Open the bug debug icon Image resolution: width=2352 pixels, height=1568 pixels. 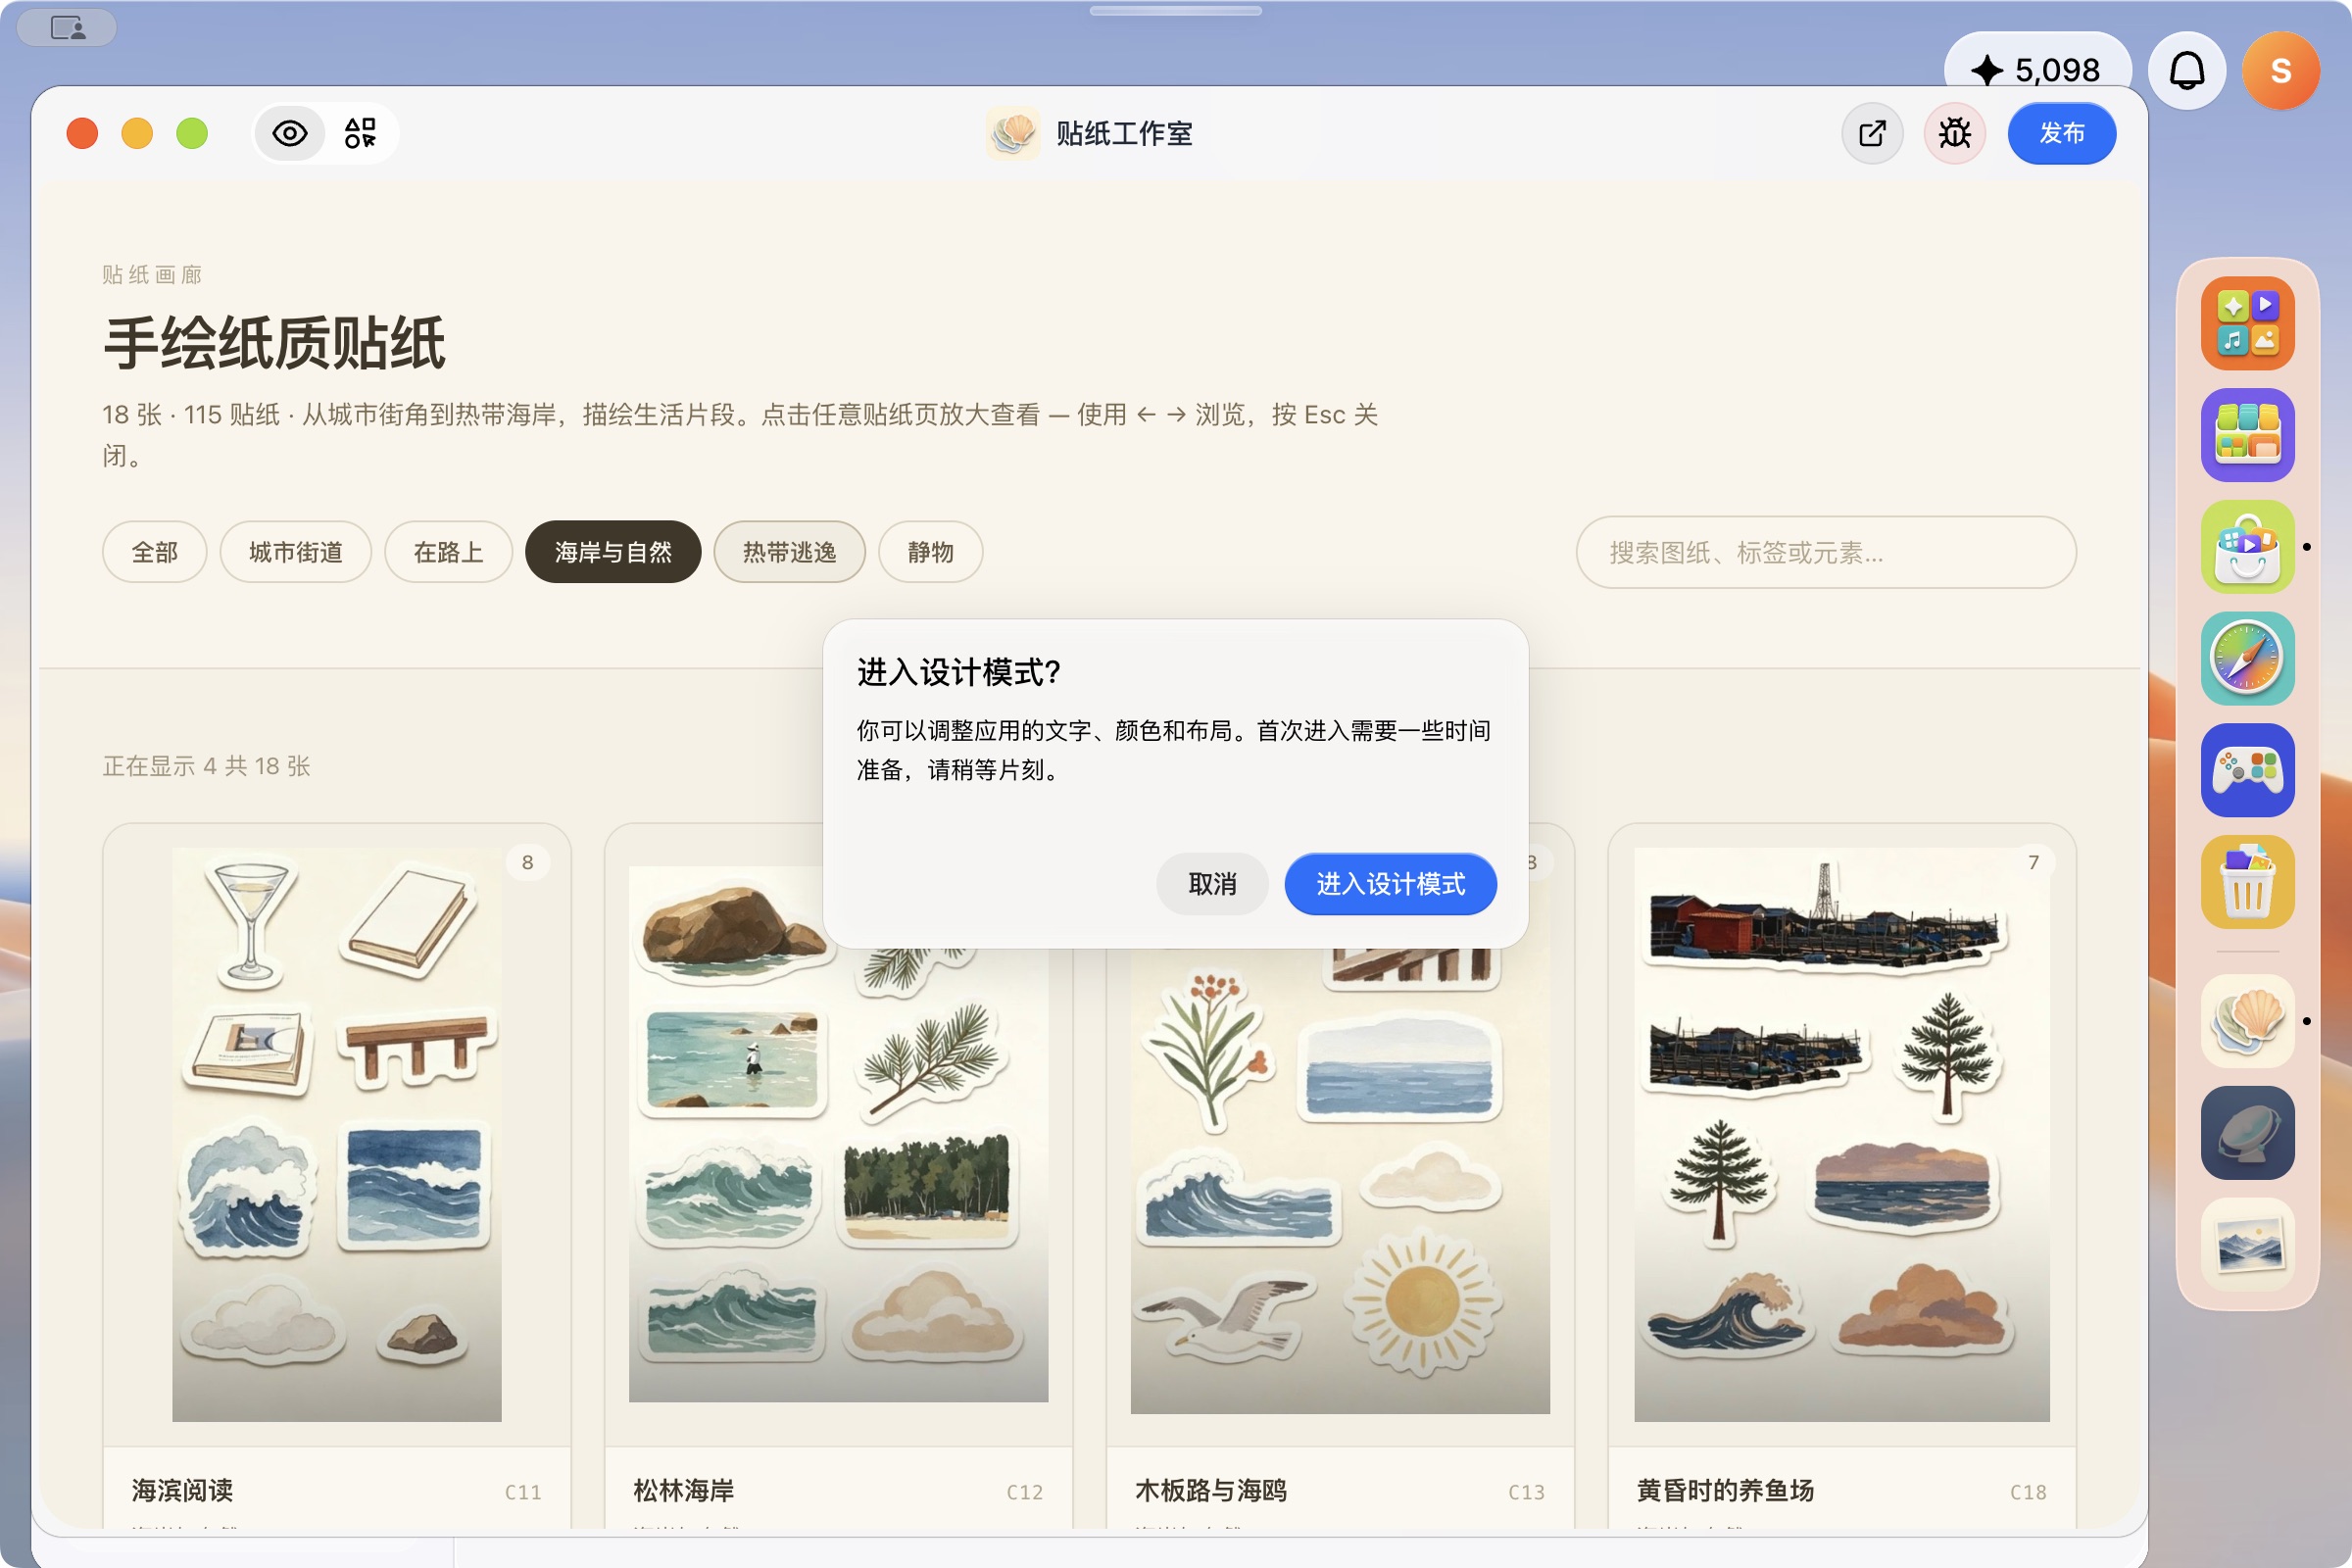(1954, 133)
